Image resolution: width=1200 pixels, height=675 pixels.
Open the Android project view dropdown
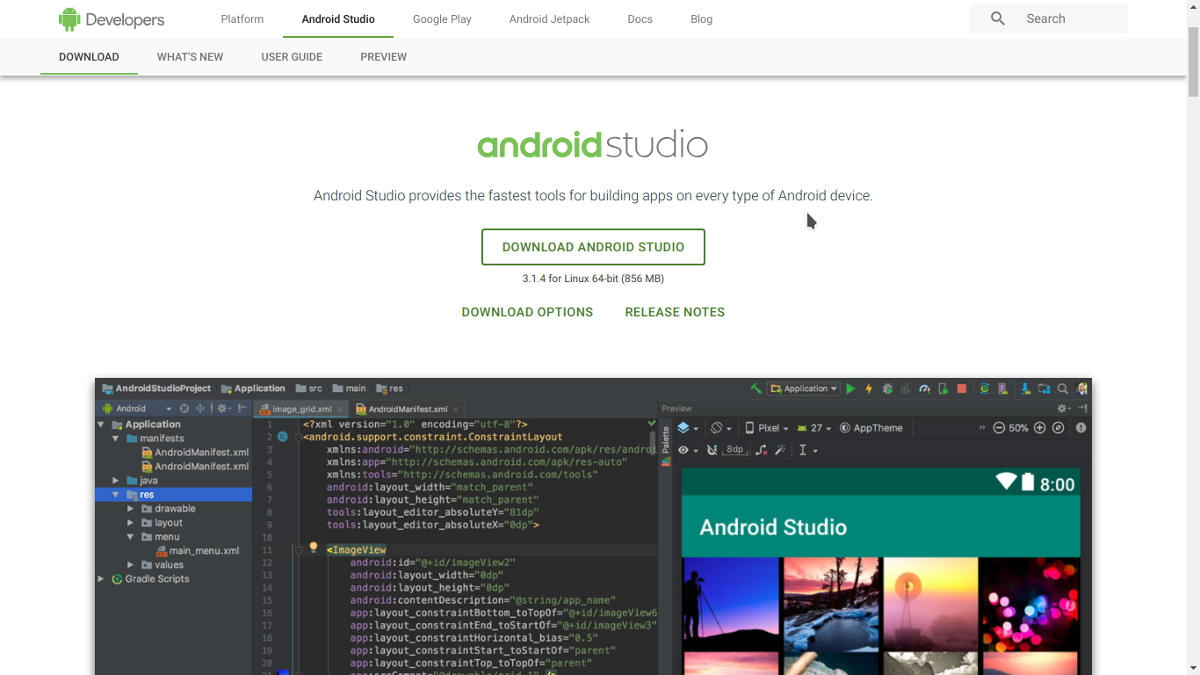pyautogui.click(x=137, y=408)
